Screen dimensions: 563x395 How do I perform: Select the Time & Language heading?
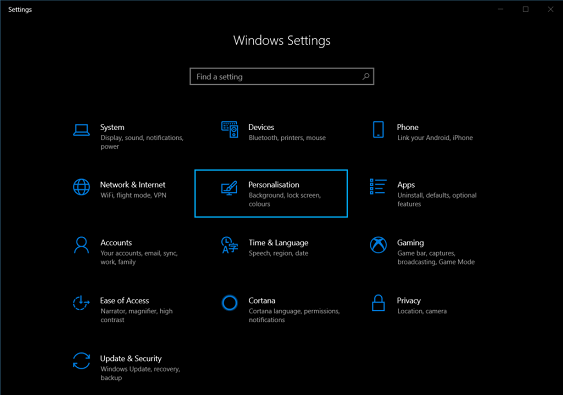pos(278,243)
